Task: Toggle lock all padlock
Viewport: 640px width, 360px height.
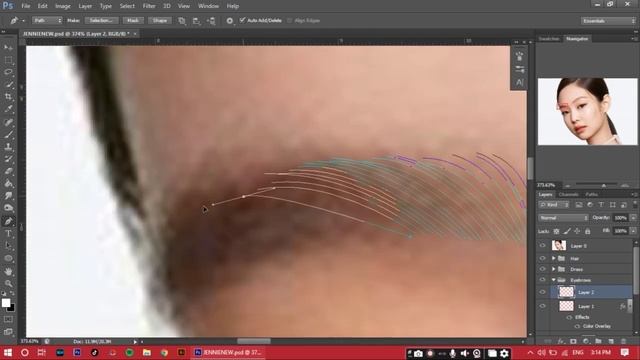Action: coord(587,231)
